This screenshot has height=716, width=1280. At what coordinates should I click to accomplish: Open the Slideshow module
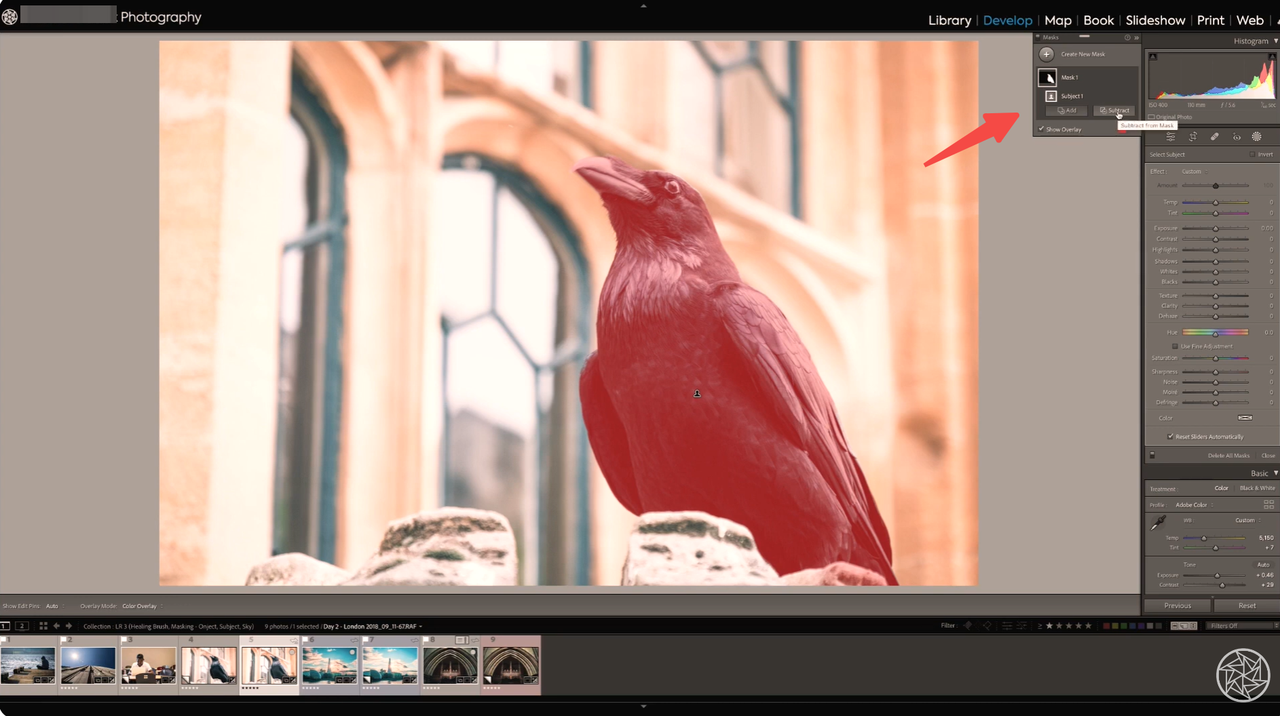1155,20
